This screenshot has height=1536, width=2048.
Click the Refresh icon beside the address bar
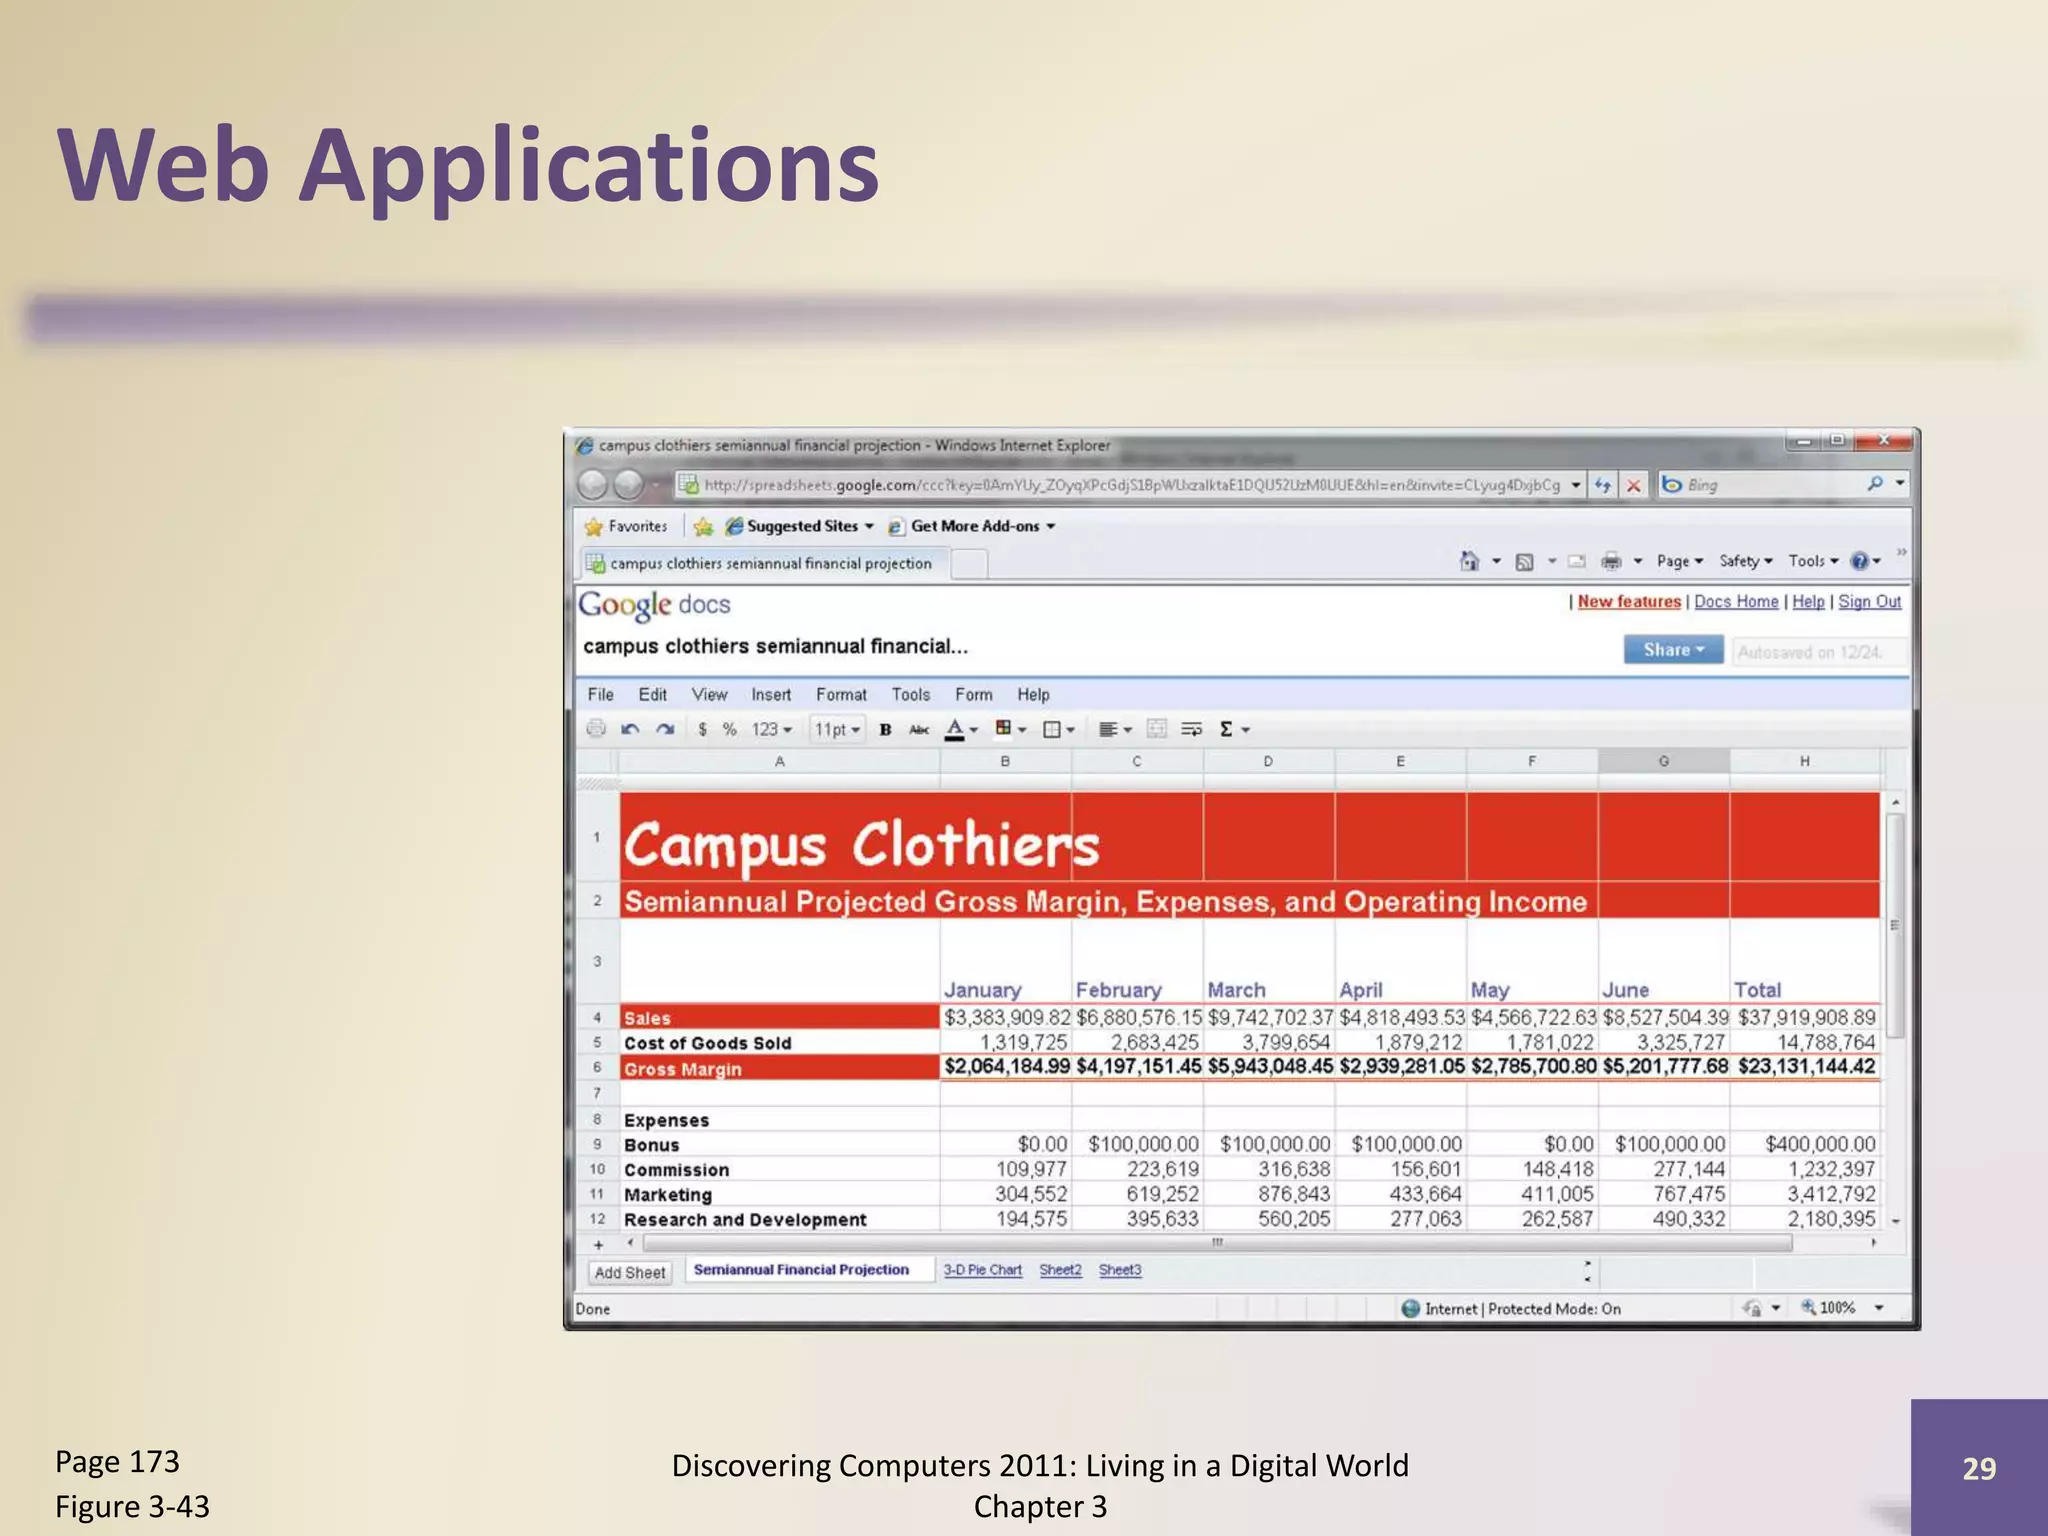(1603, 485)
